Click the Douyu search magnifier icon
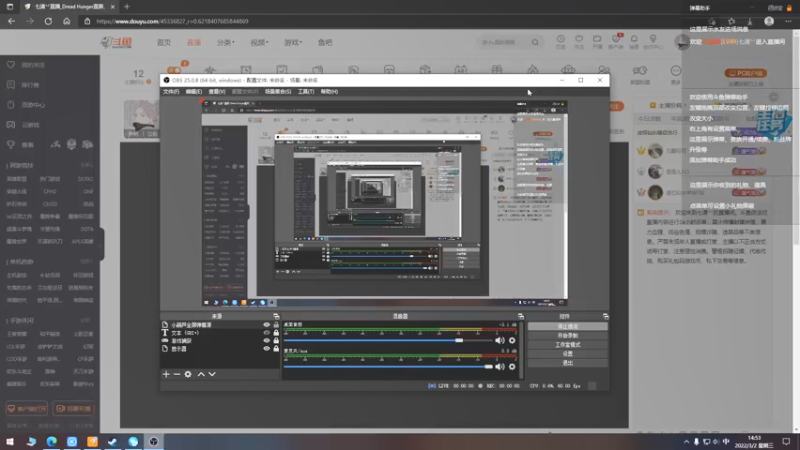 coord(535,42)
